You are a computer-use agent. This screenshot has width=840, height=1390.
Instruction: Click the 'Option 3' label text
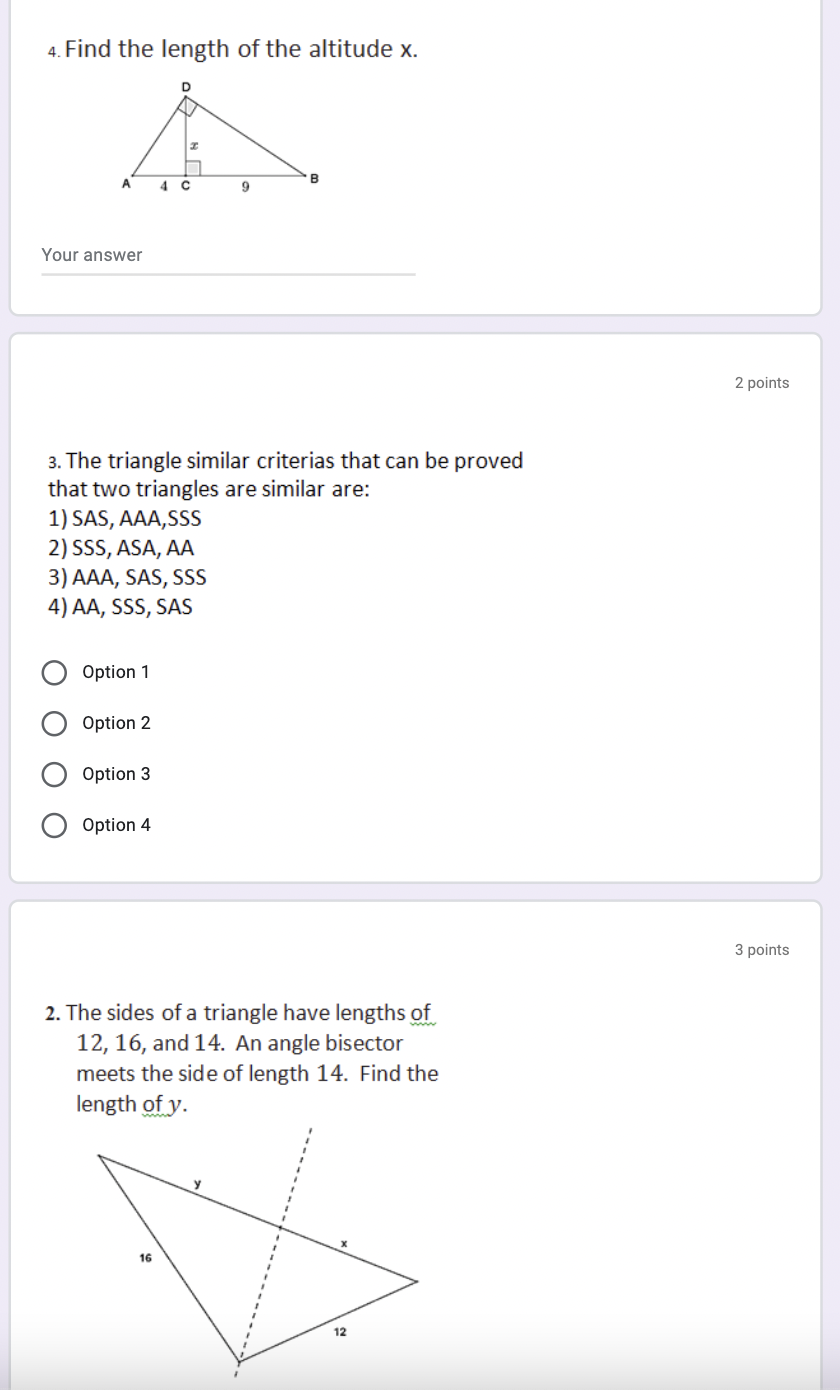click(116, 774)
